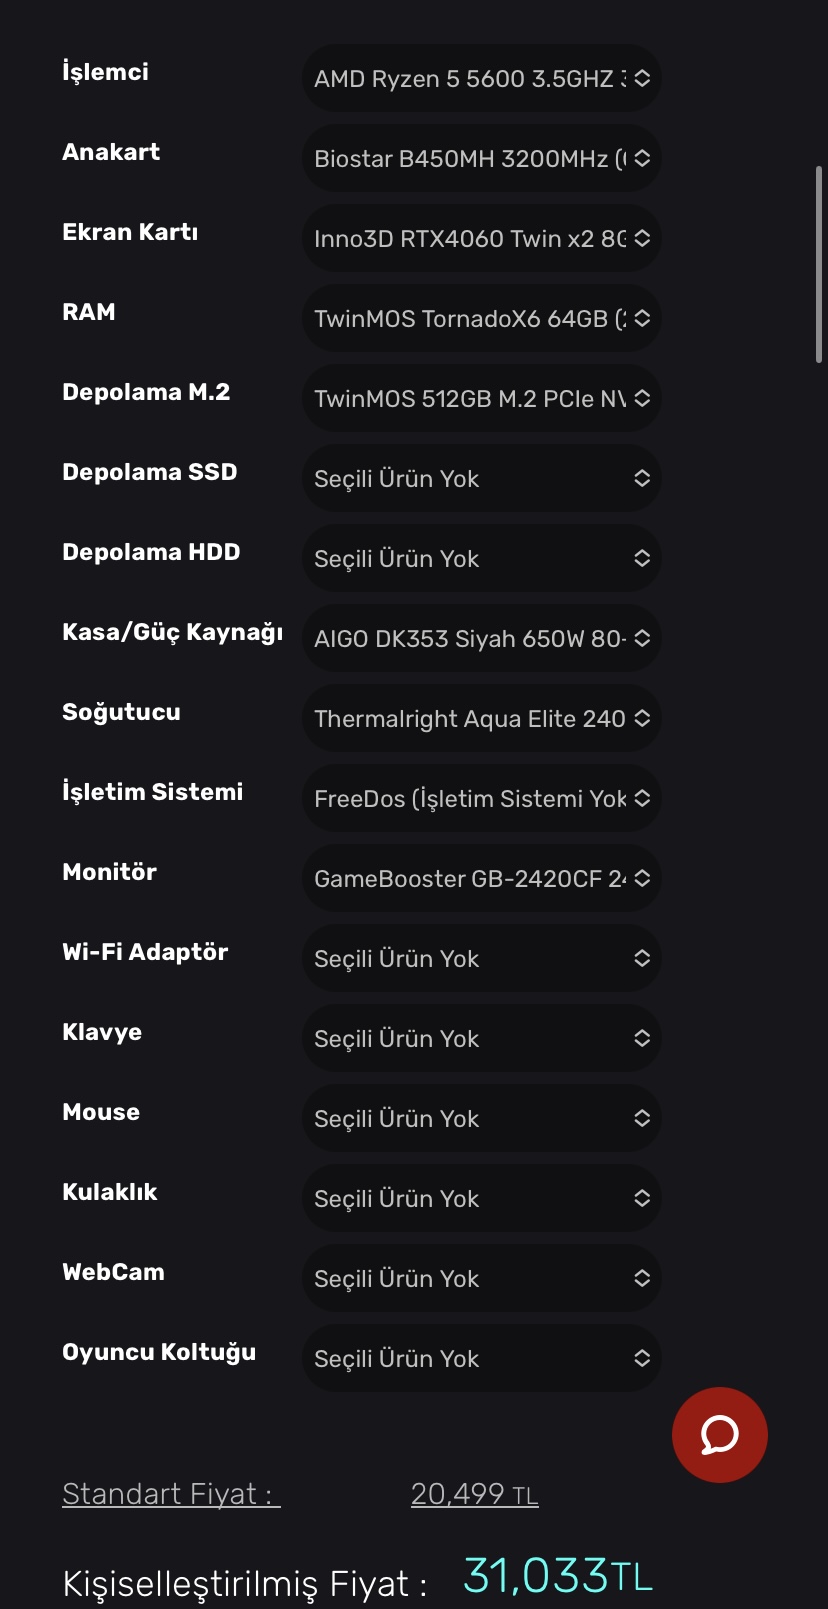Select a Mouse product from dropdown
This screenshot has height=1609, width=828.
pos(481,1119)
